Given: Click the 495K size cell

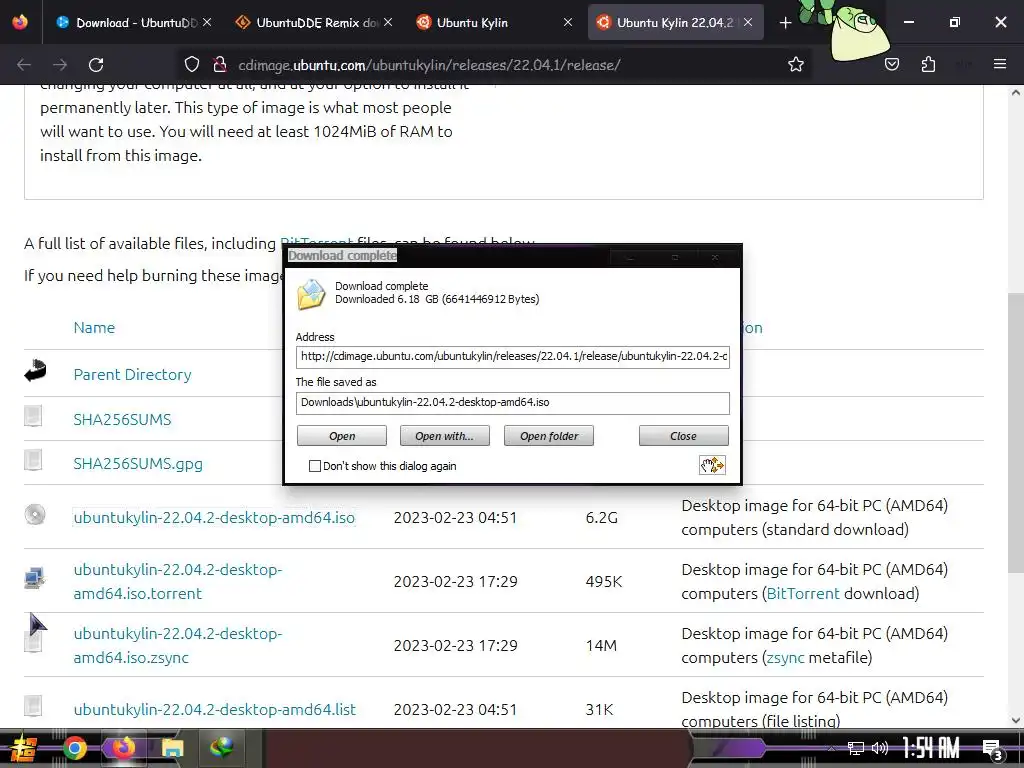Looking at the screenshot, I should pos(603,581).
